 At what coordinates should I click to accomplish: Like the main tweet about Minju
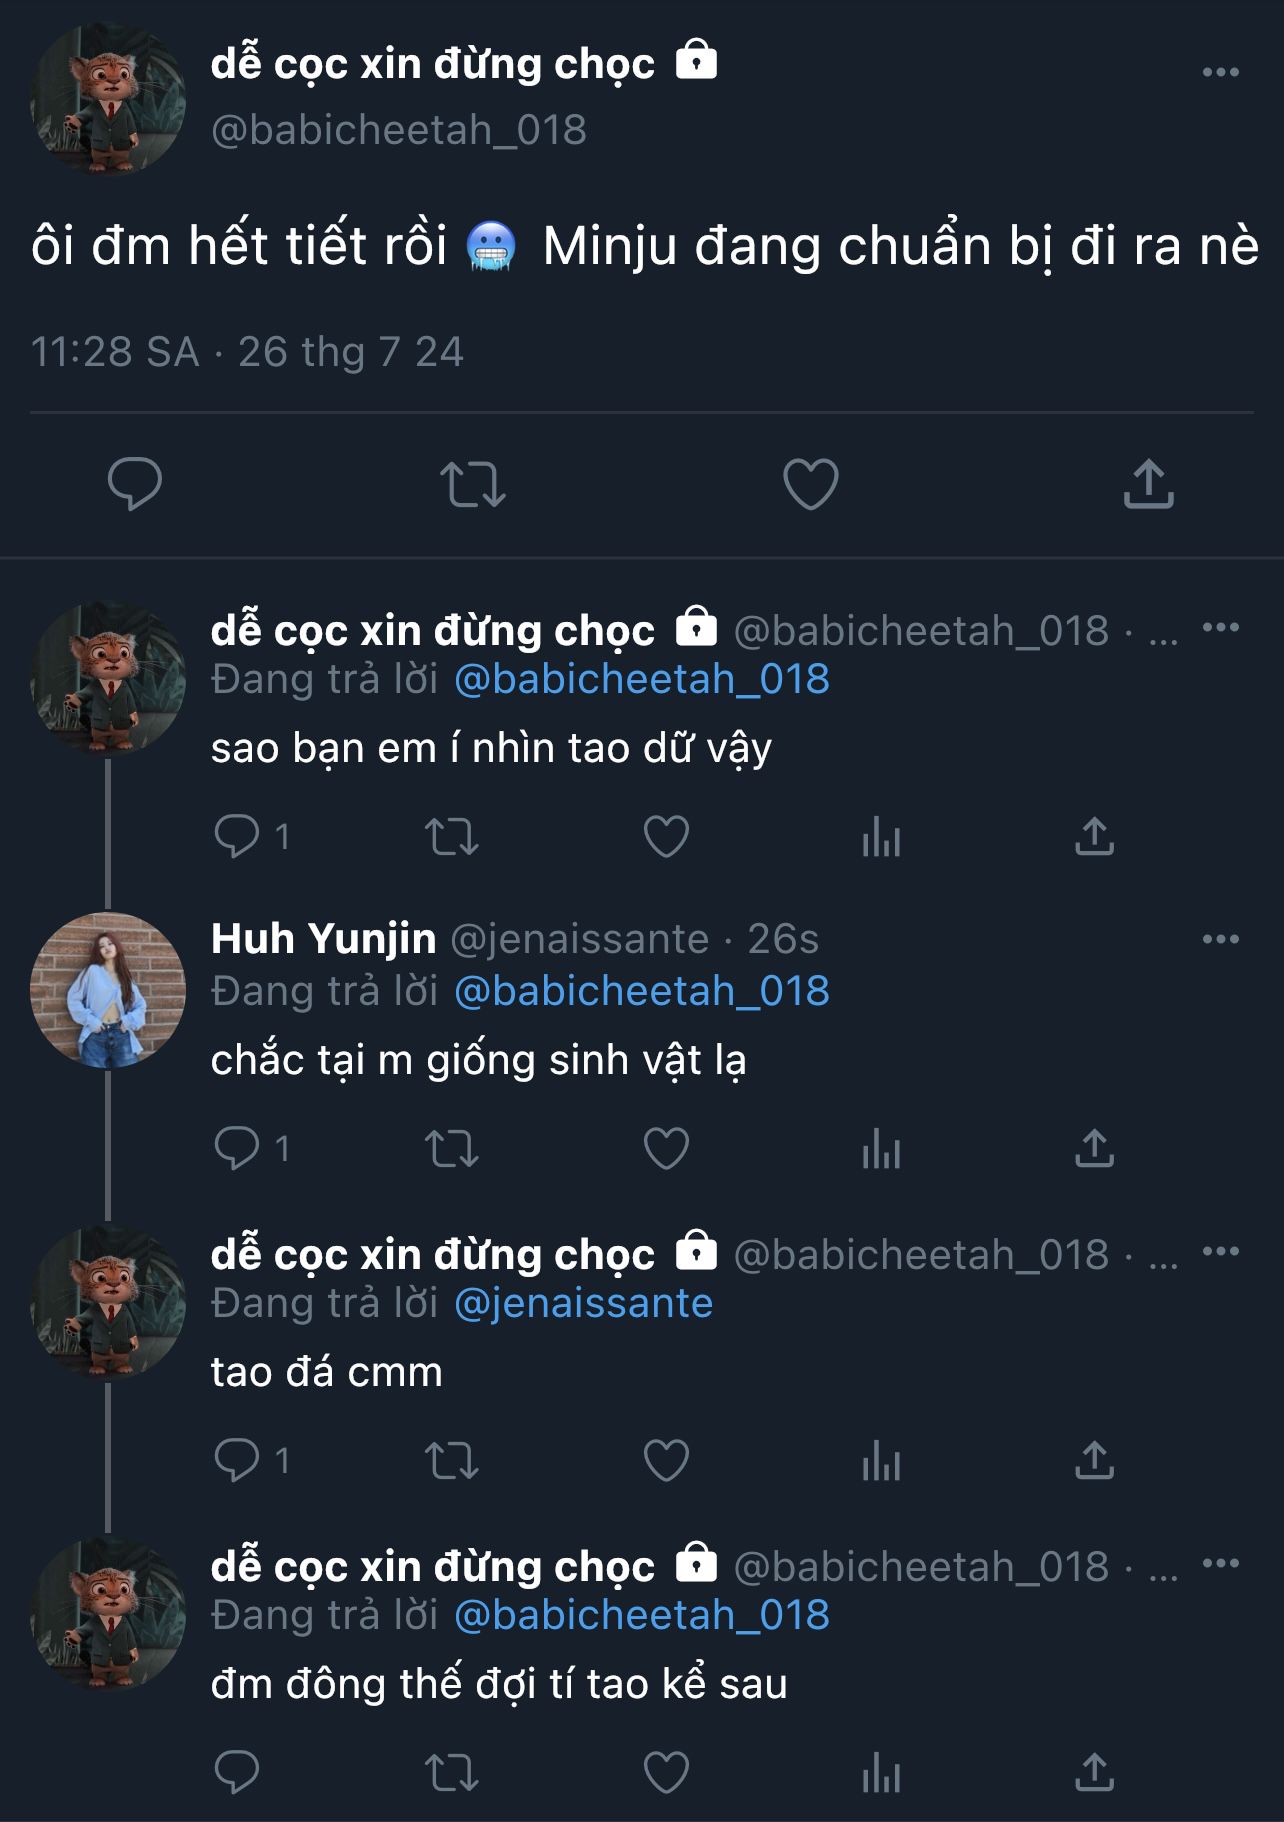(x=810, y=484)
